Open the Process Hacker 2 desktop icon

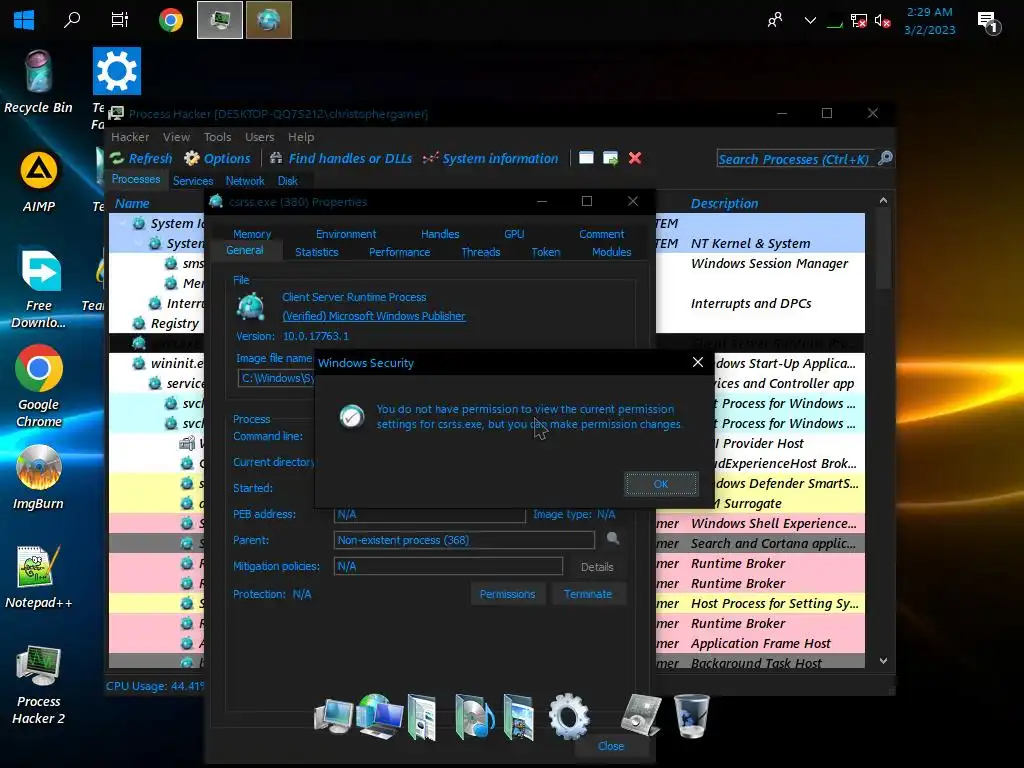(x=39, y=685)
